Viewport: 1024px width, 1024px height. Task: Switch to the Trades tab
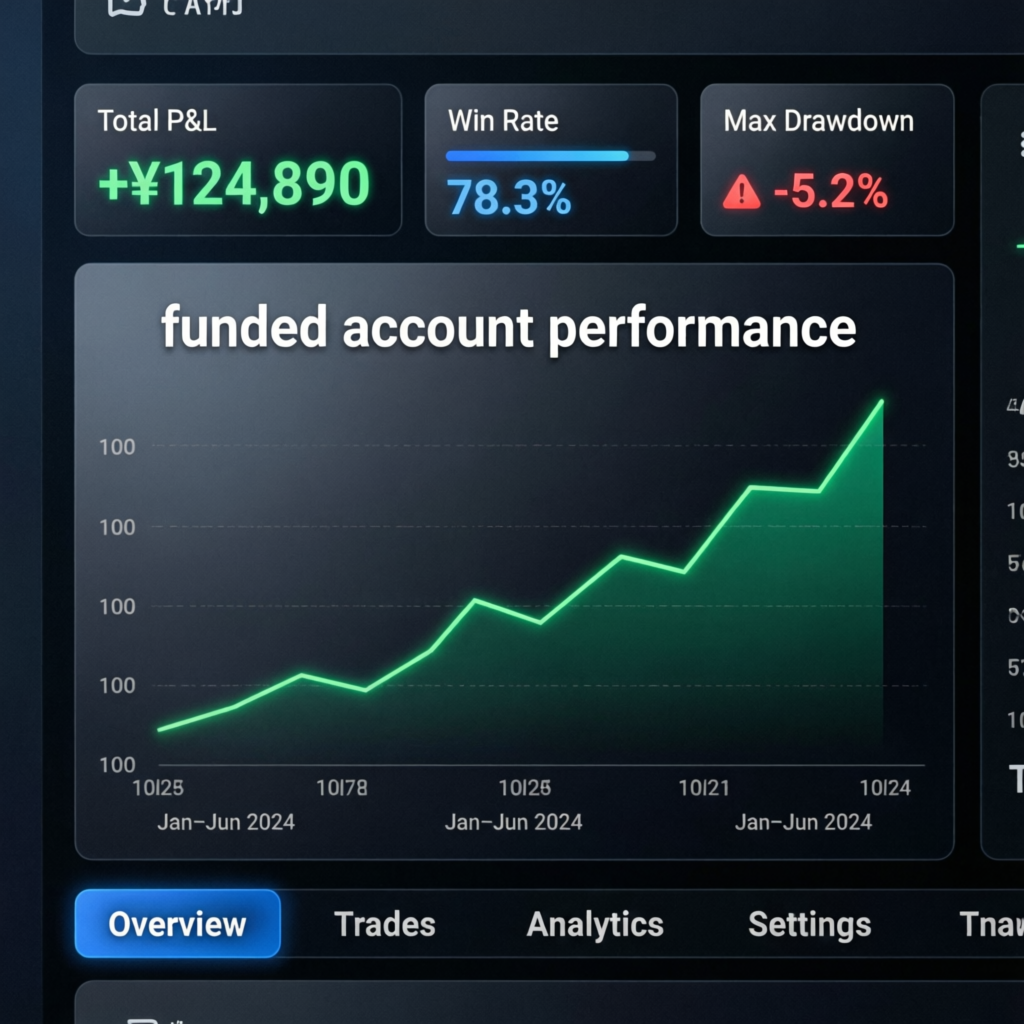point(385,925)
